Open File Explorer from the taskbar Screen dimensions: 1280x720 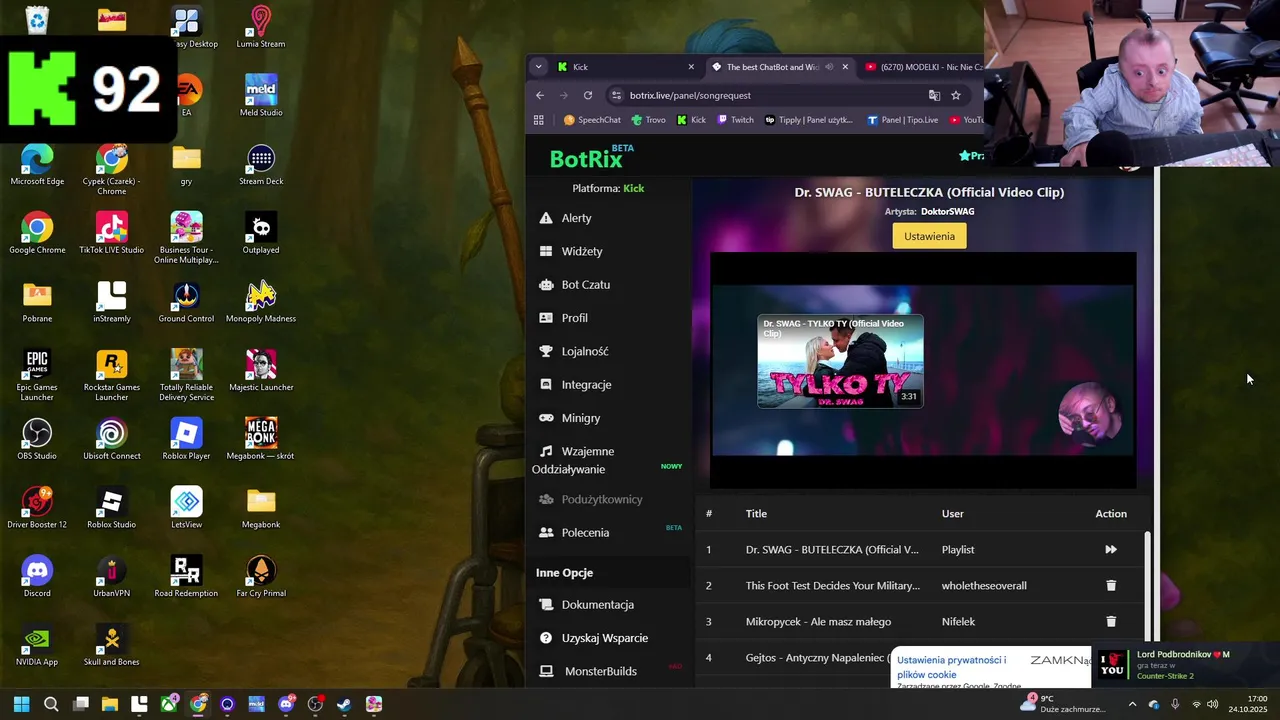click(110, 704)
